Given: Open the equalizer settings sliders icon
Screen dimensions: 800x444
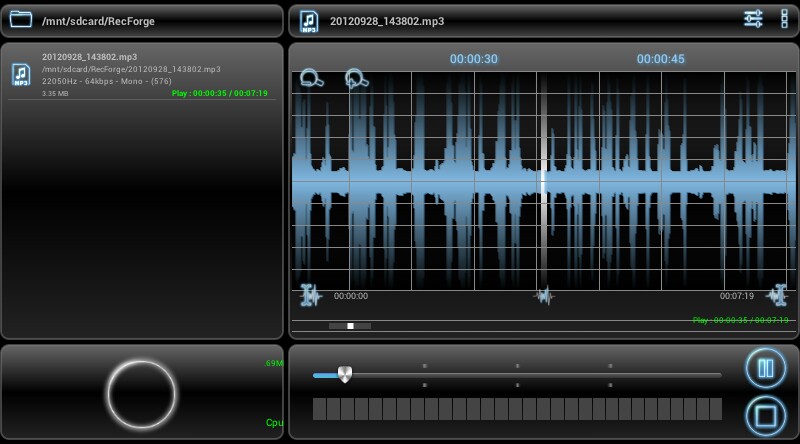Looking at the screenshot, I should (x=753, y=19).
